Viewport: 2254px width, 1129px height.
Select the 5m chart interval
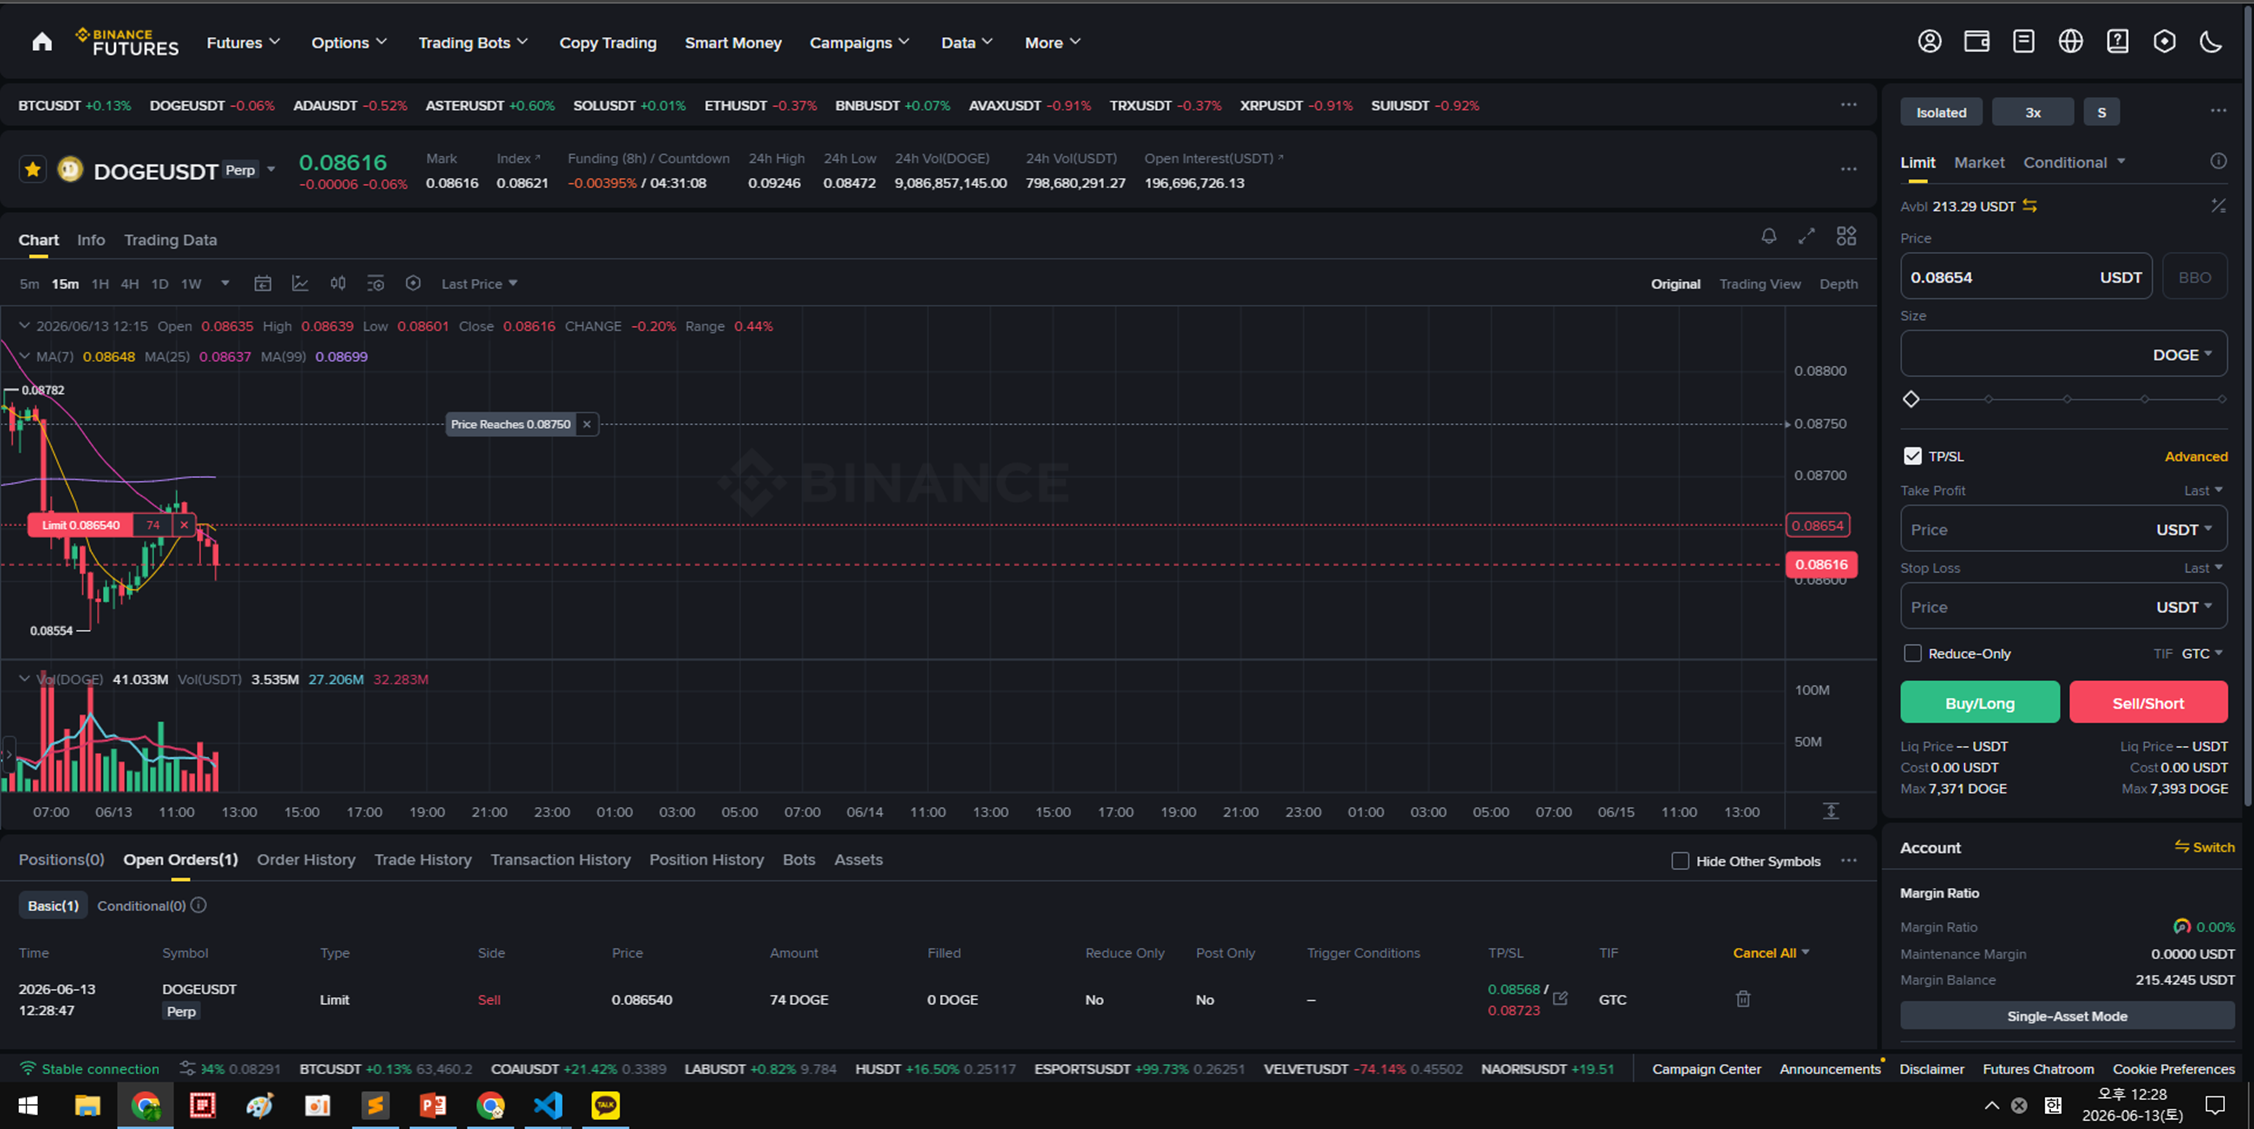pos(29,284)
